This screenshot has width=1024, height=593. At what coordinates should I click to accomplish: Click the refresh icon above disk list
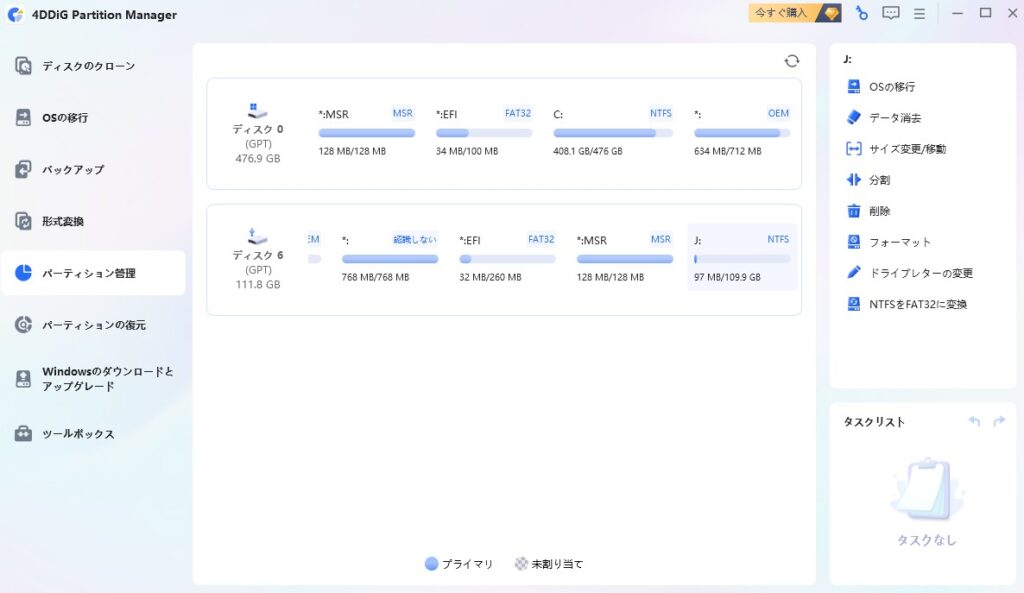[791, 61]
